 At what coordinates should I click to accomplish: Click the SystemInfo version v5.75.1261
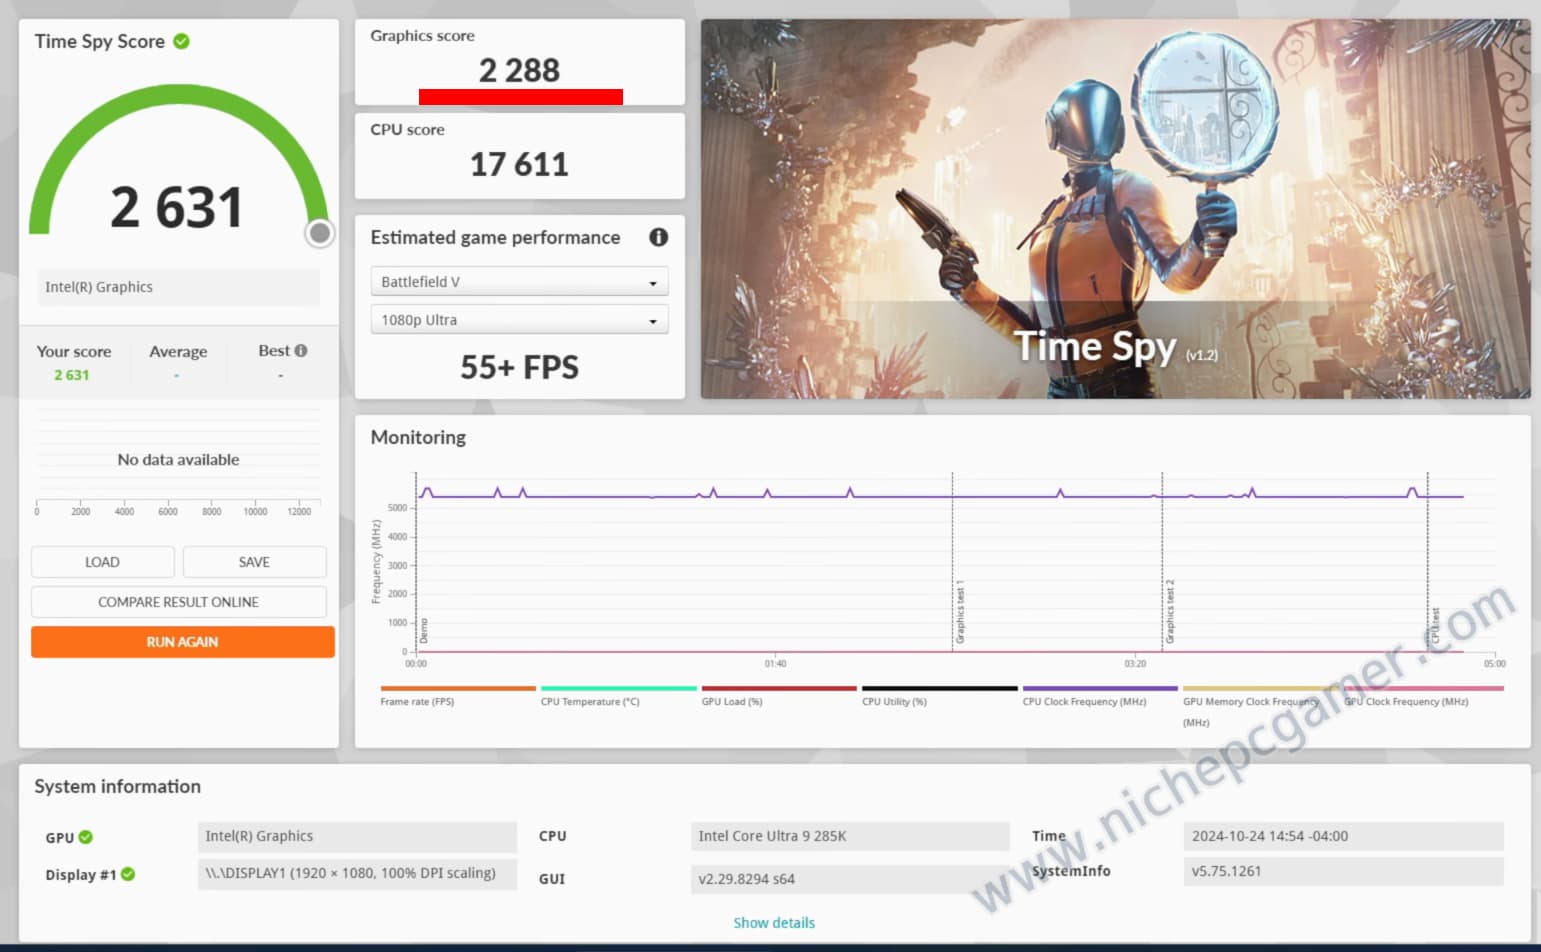click(1343, 871)
